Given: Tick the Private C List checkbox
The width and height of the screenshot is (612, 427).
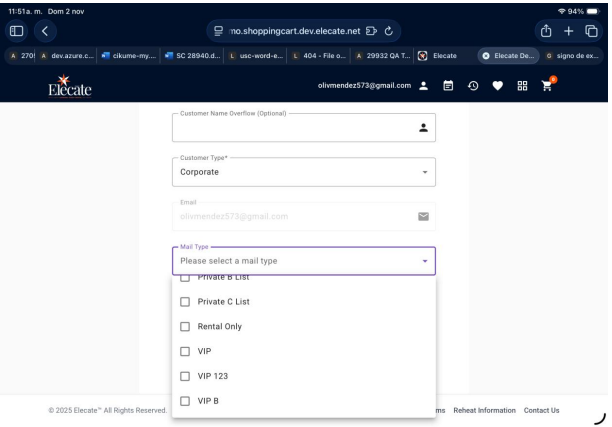Looking at the screenshot, I should point(184,301).
